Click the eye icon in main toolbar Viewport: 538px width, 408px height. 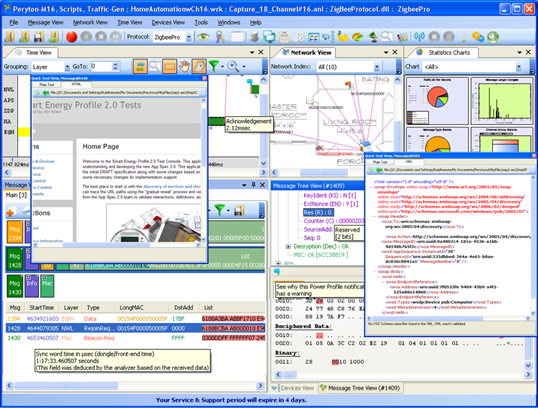(x=203, y=37)
